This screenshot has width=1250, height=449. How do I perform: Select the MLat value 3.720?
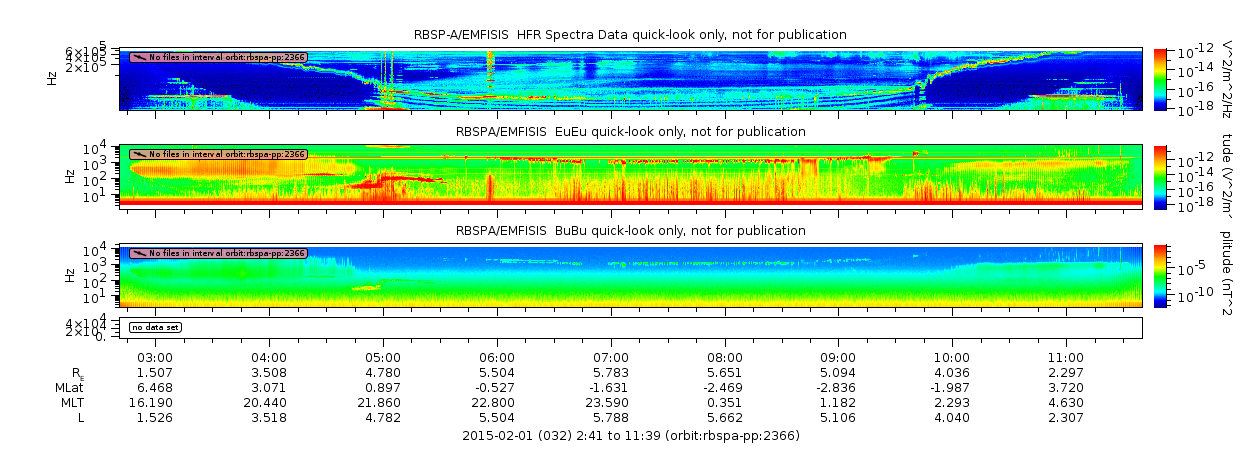pyautogui.click(x=1066, y=387)
